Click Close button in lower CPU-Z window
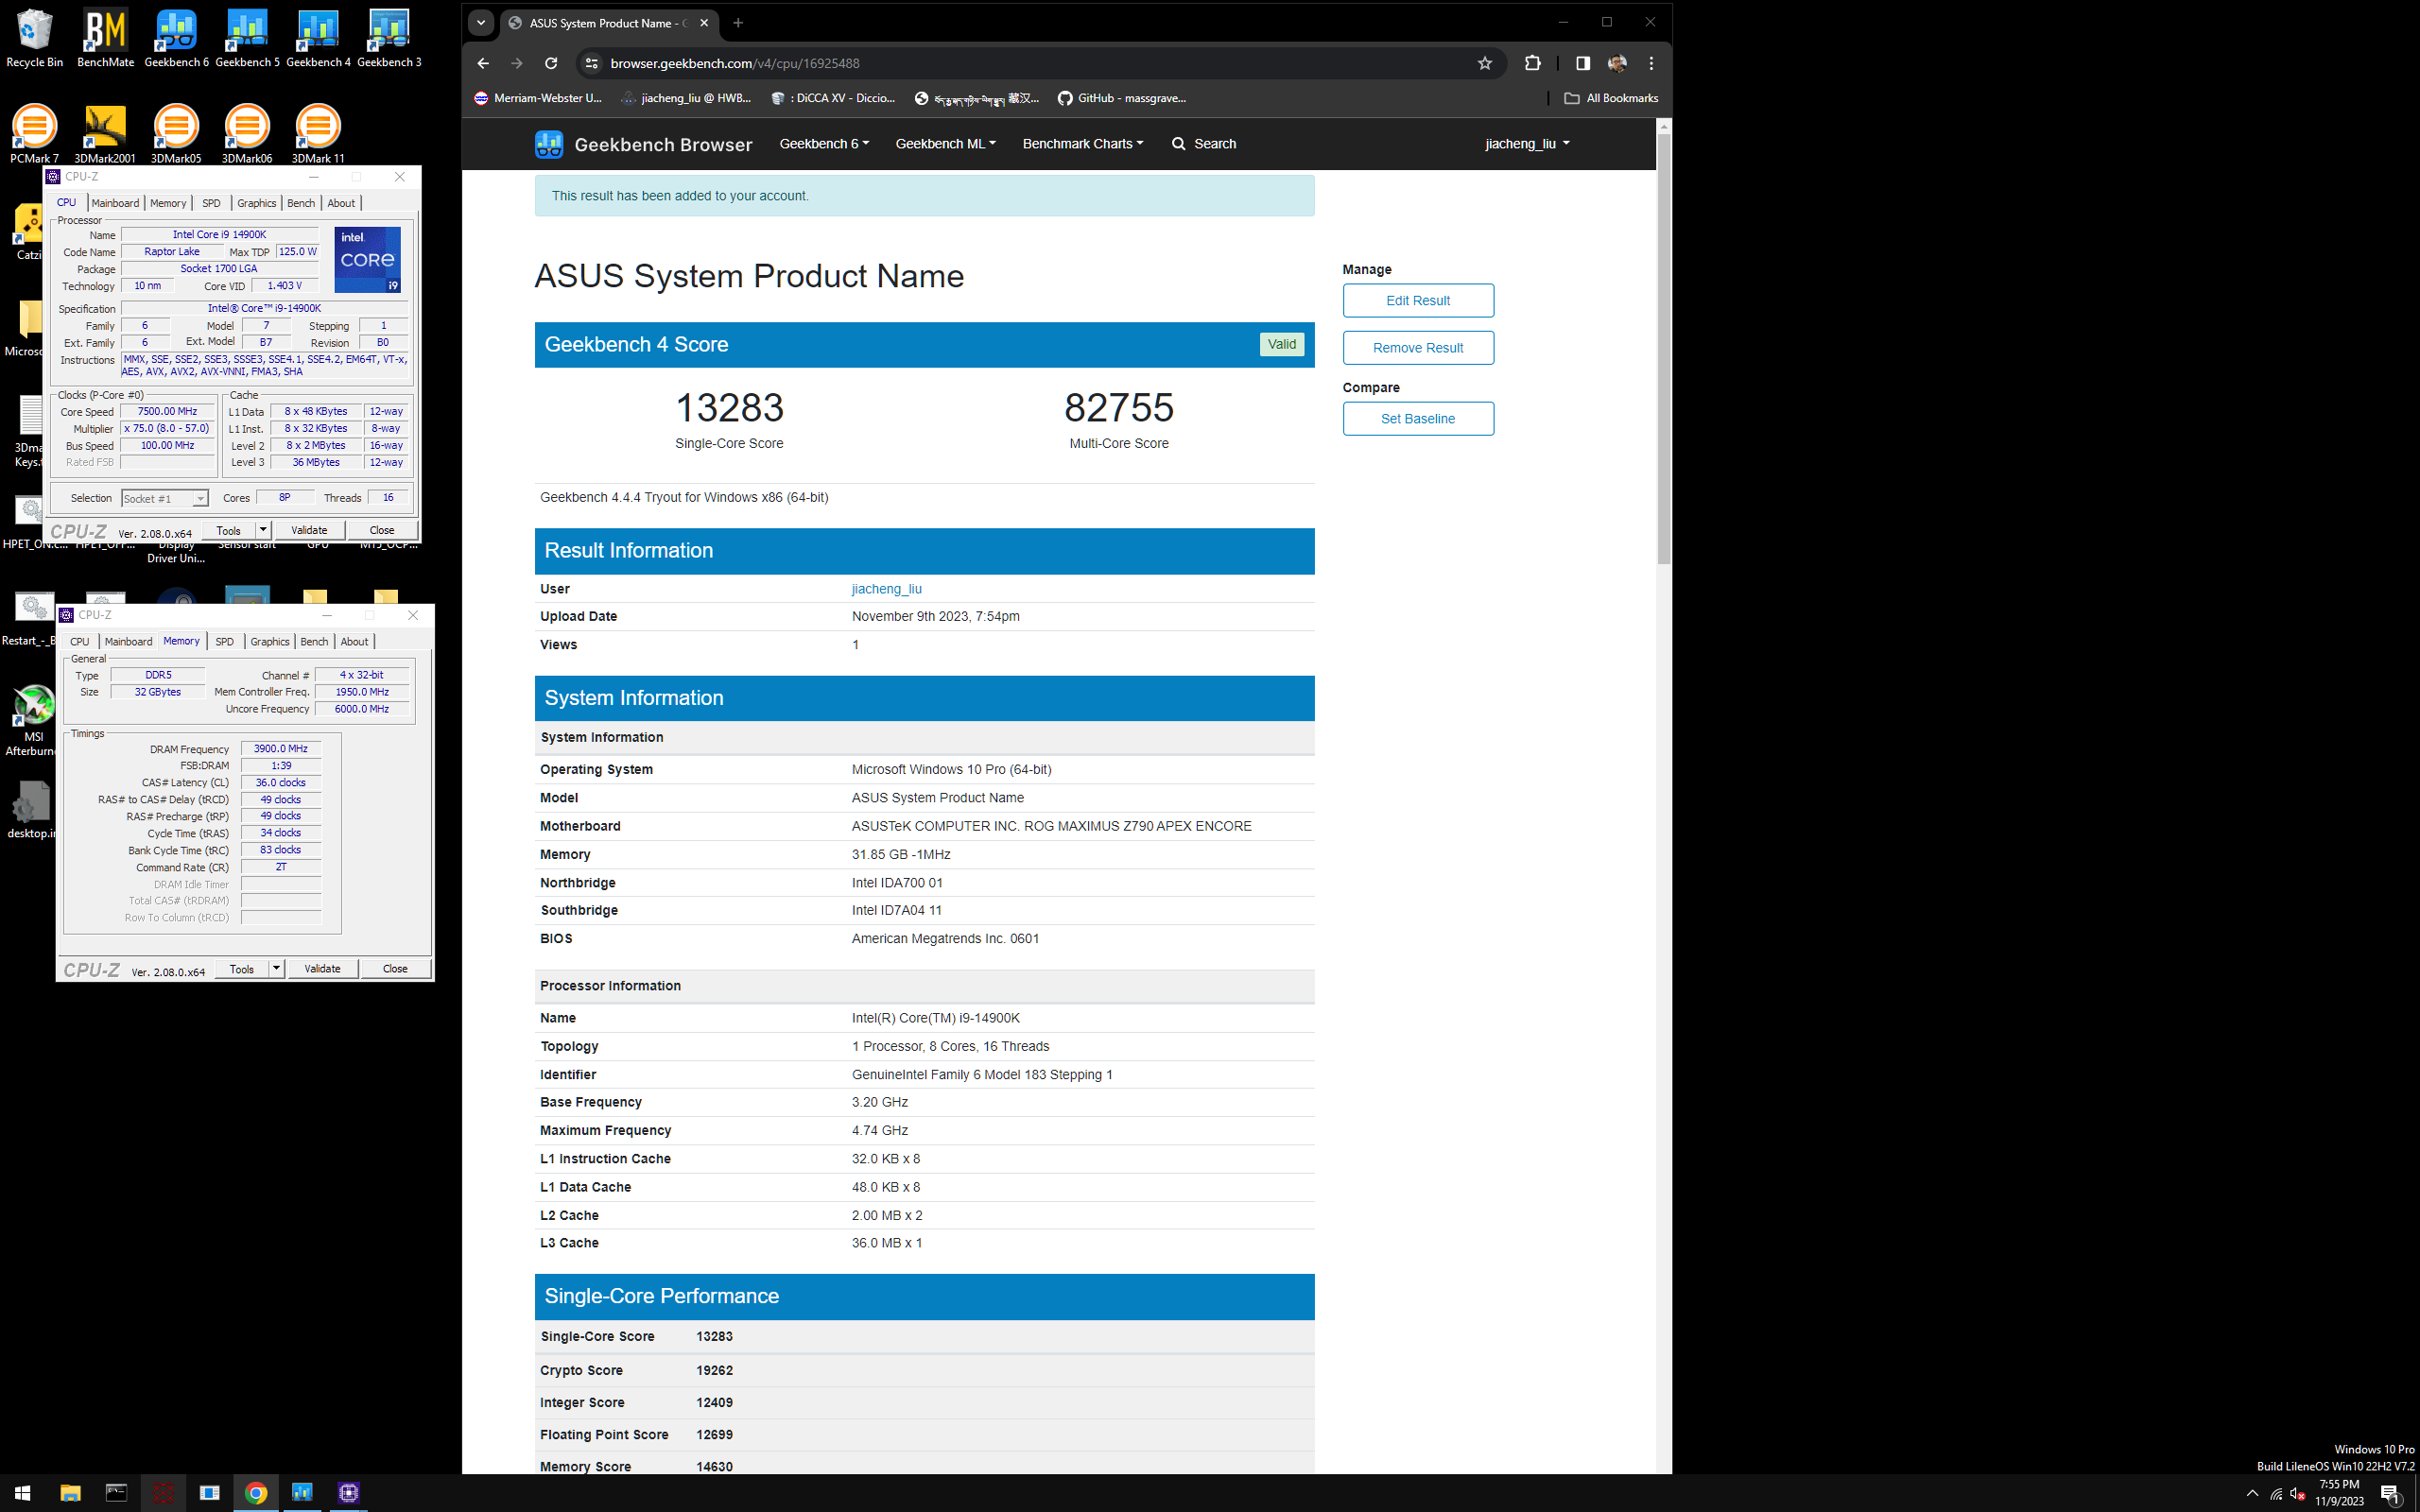 click(x=395, y=968)
